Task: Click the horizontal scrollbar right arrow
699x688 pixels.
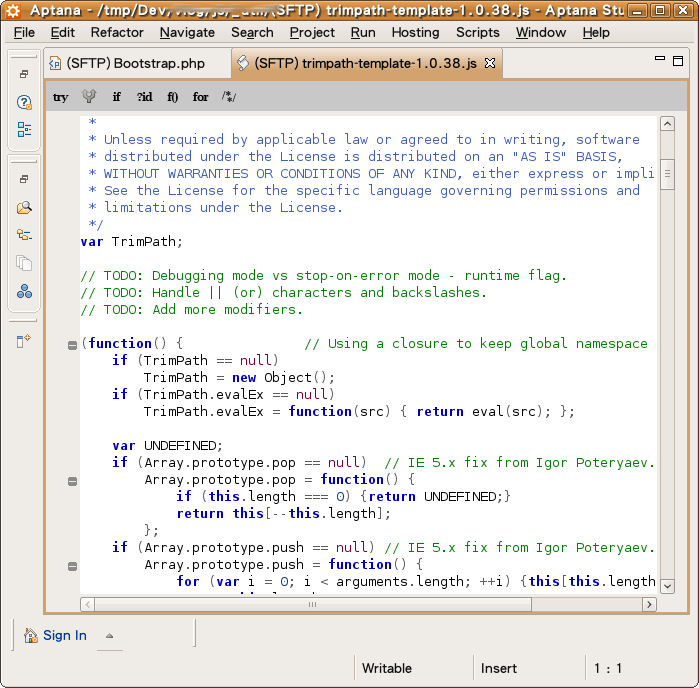Action: coord(649,604)
